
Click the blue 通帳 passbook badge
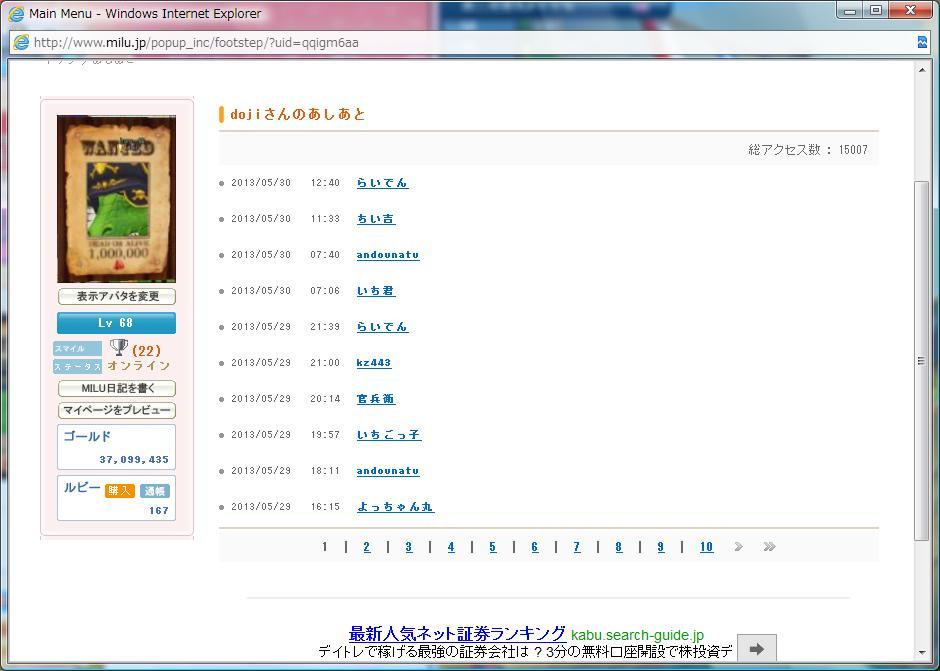(x=155, y=490)
